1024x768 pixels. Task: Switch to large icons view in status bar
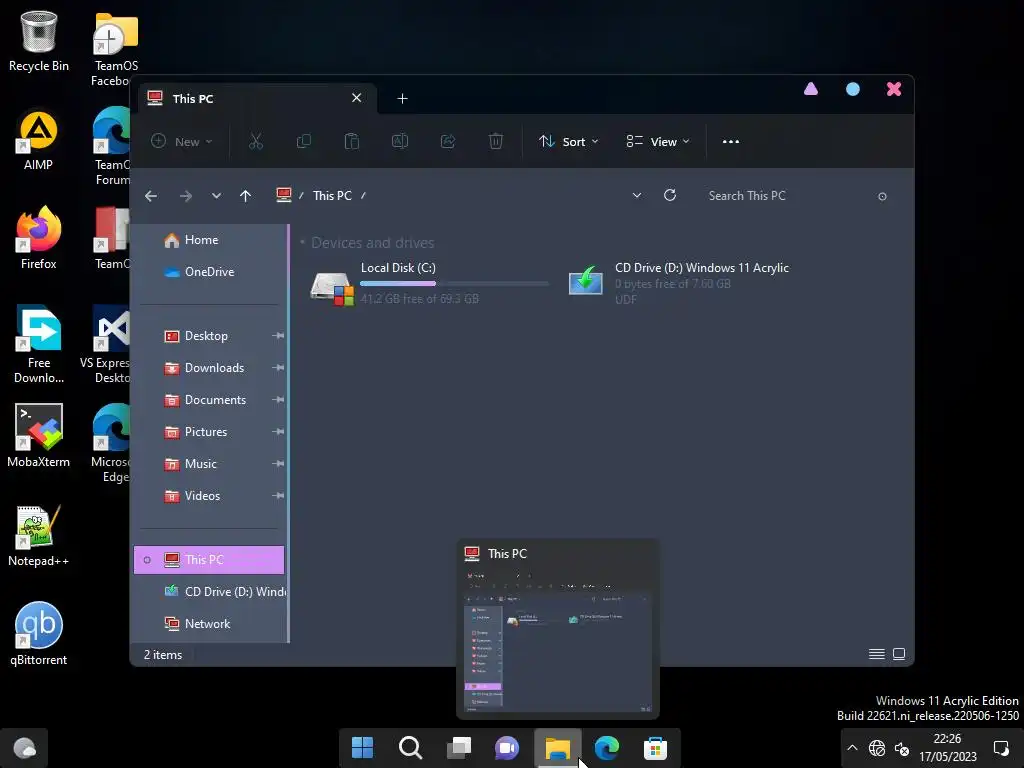click(x=899, y=654)
